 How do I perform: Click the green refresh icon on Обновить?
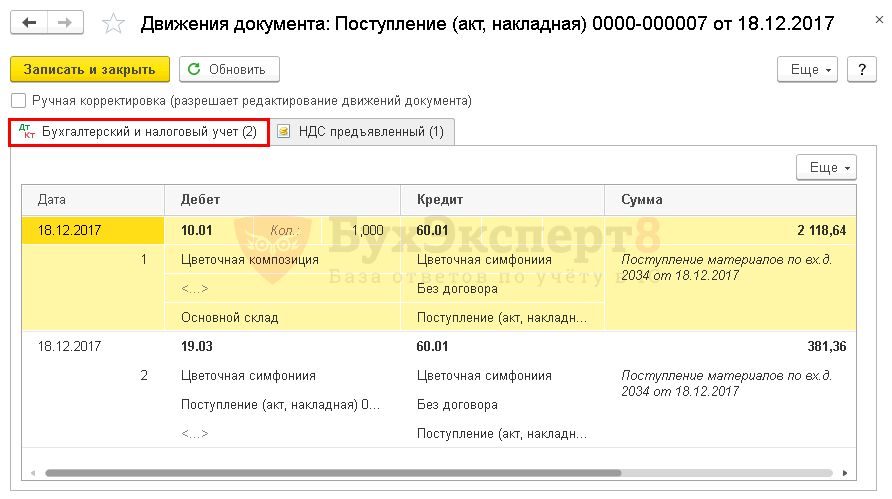click(x=195, y=69)
